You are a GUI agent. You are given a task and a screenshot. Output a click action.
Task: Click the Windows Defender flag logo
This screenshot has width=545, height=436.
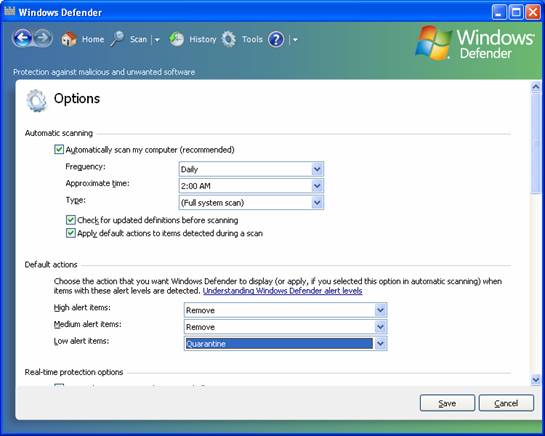[x=433, y=43]
